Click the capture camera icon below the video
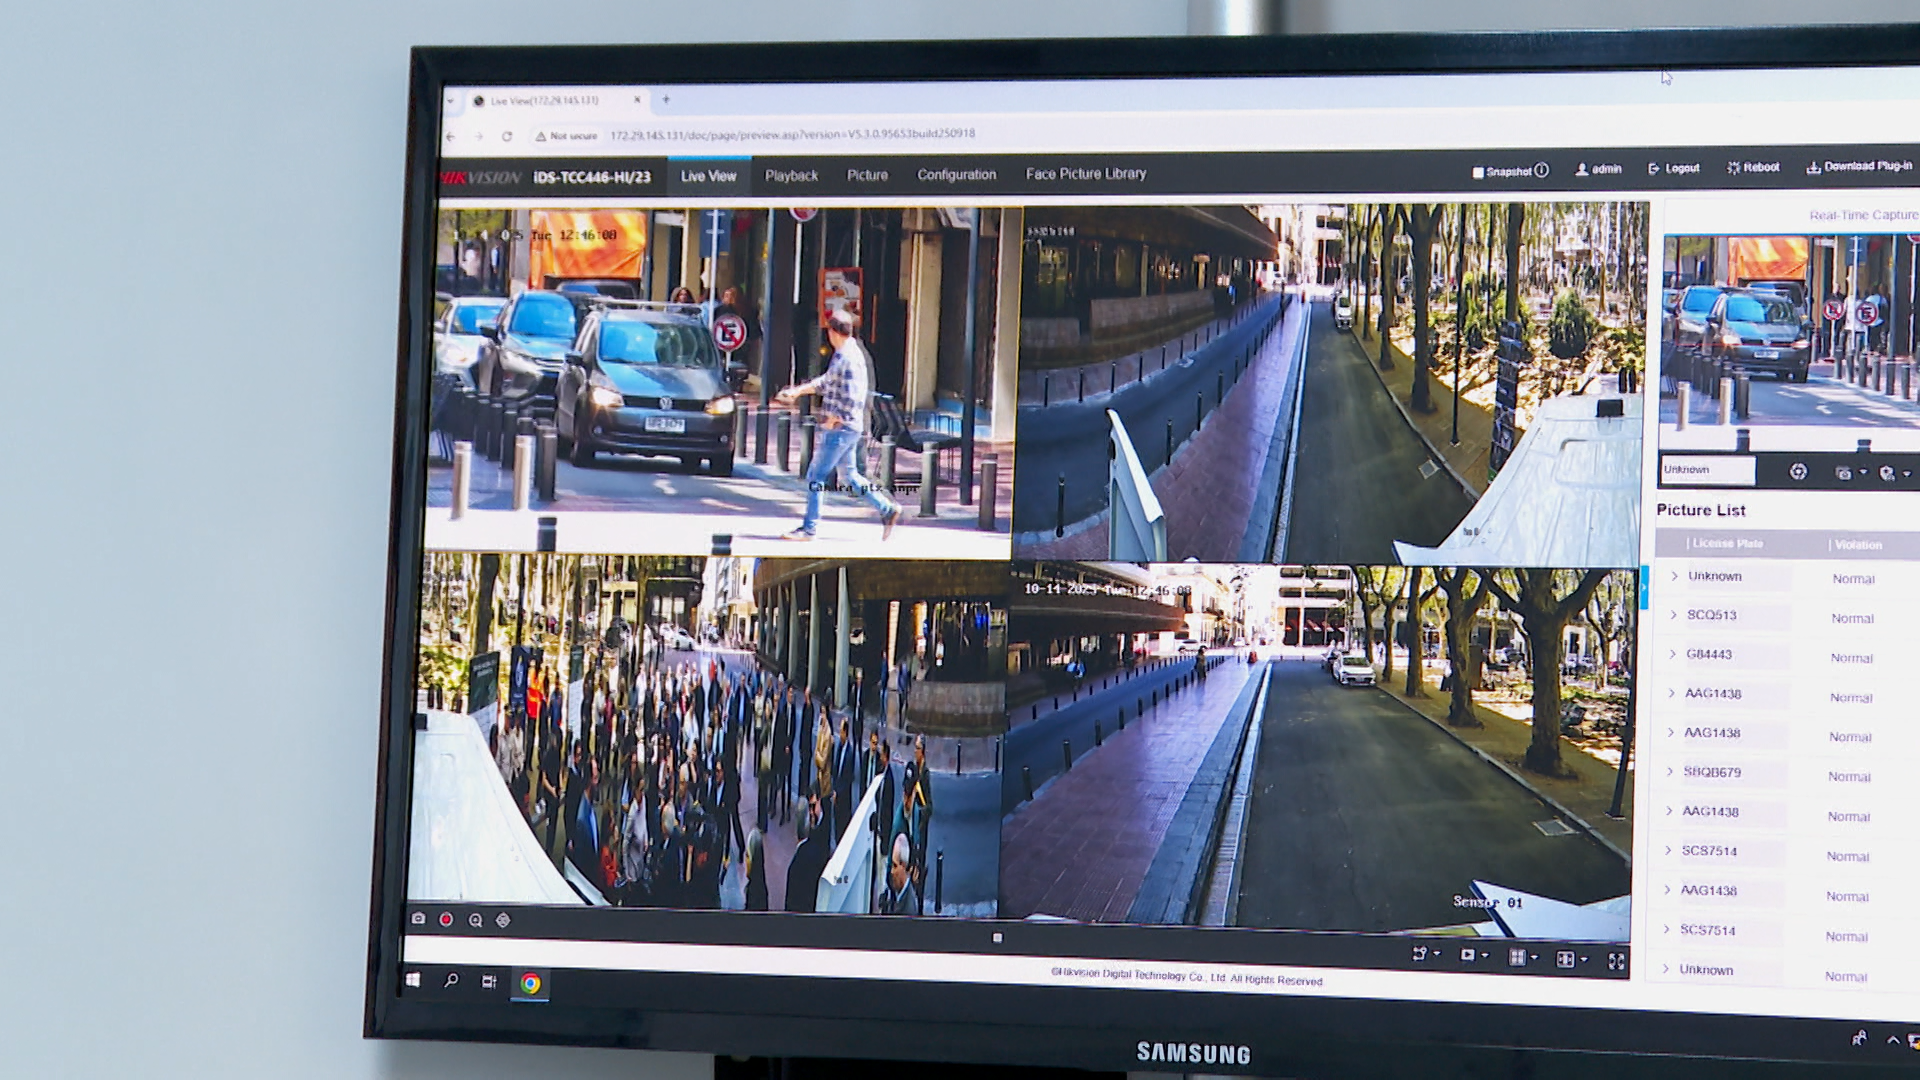This screenshot has width=1920, height=1080. [418, 918]
